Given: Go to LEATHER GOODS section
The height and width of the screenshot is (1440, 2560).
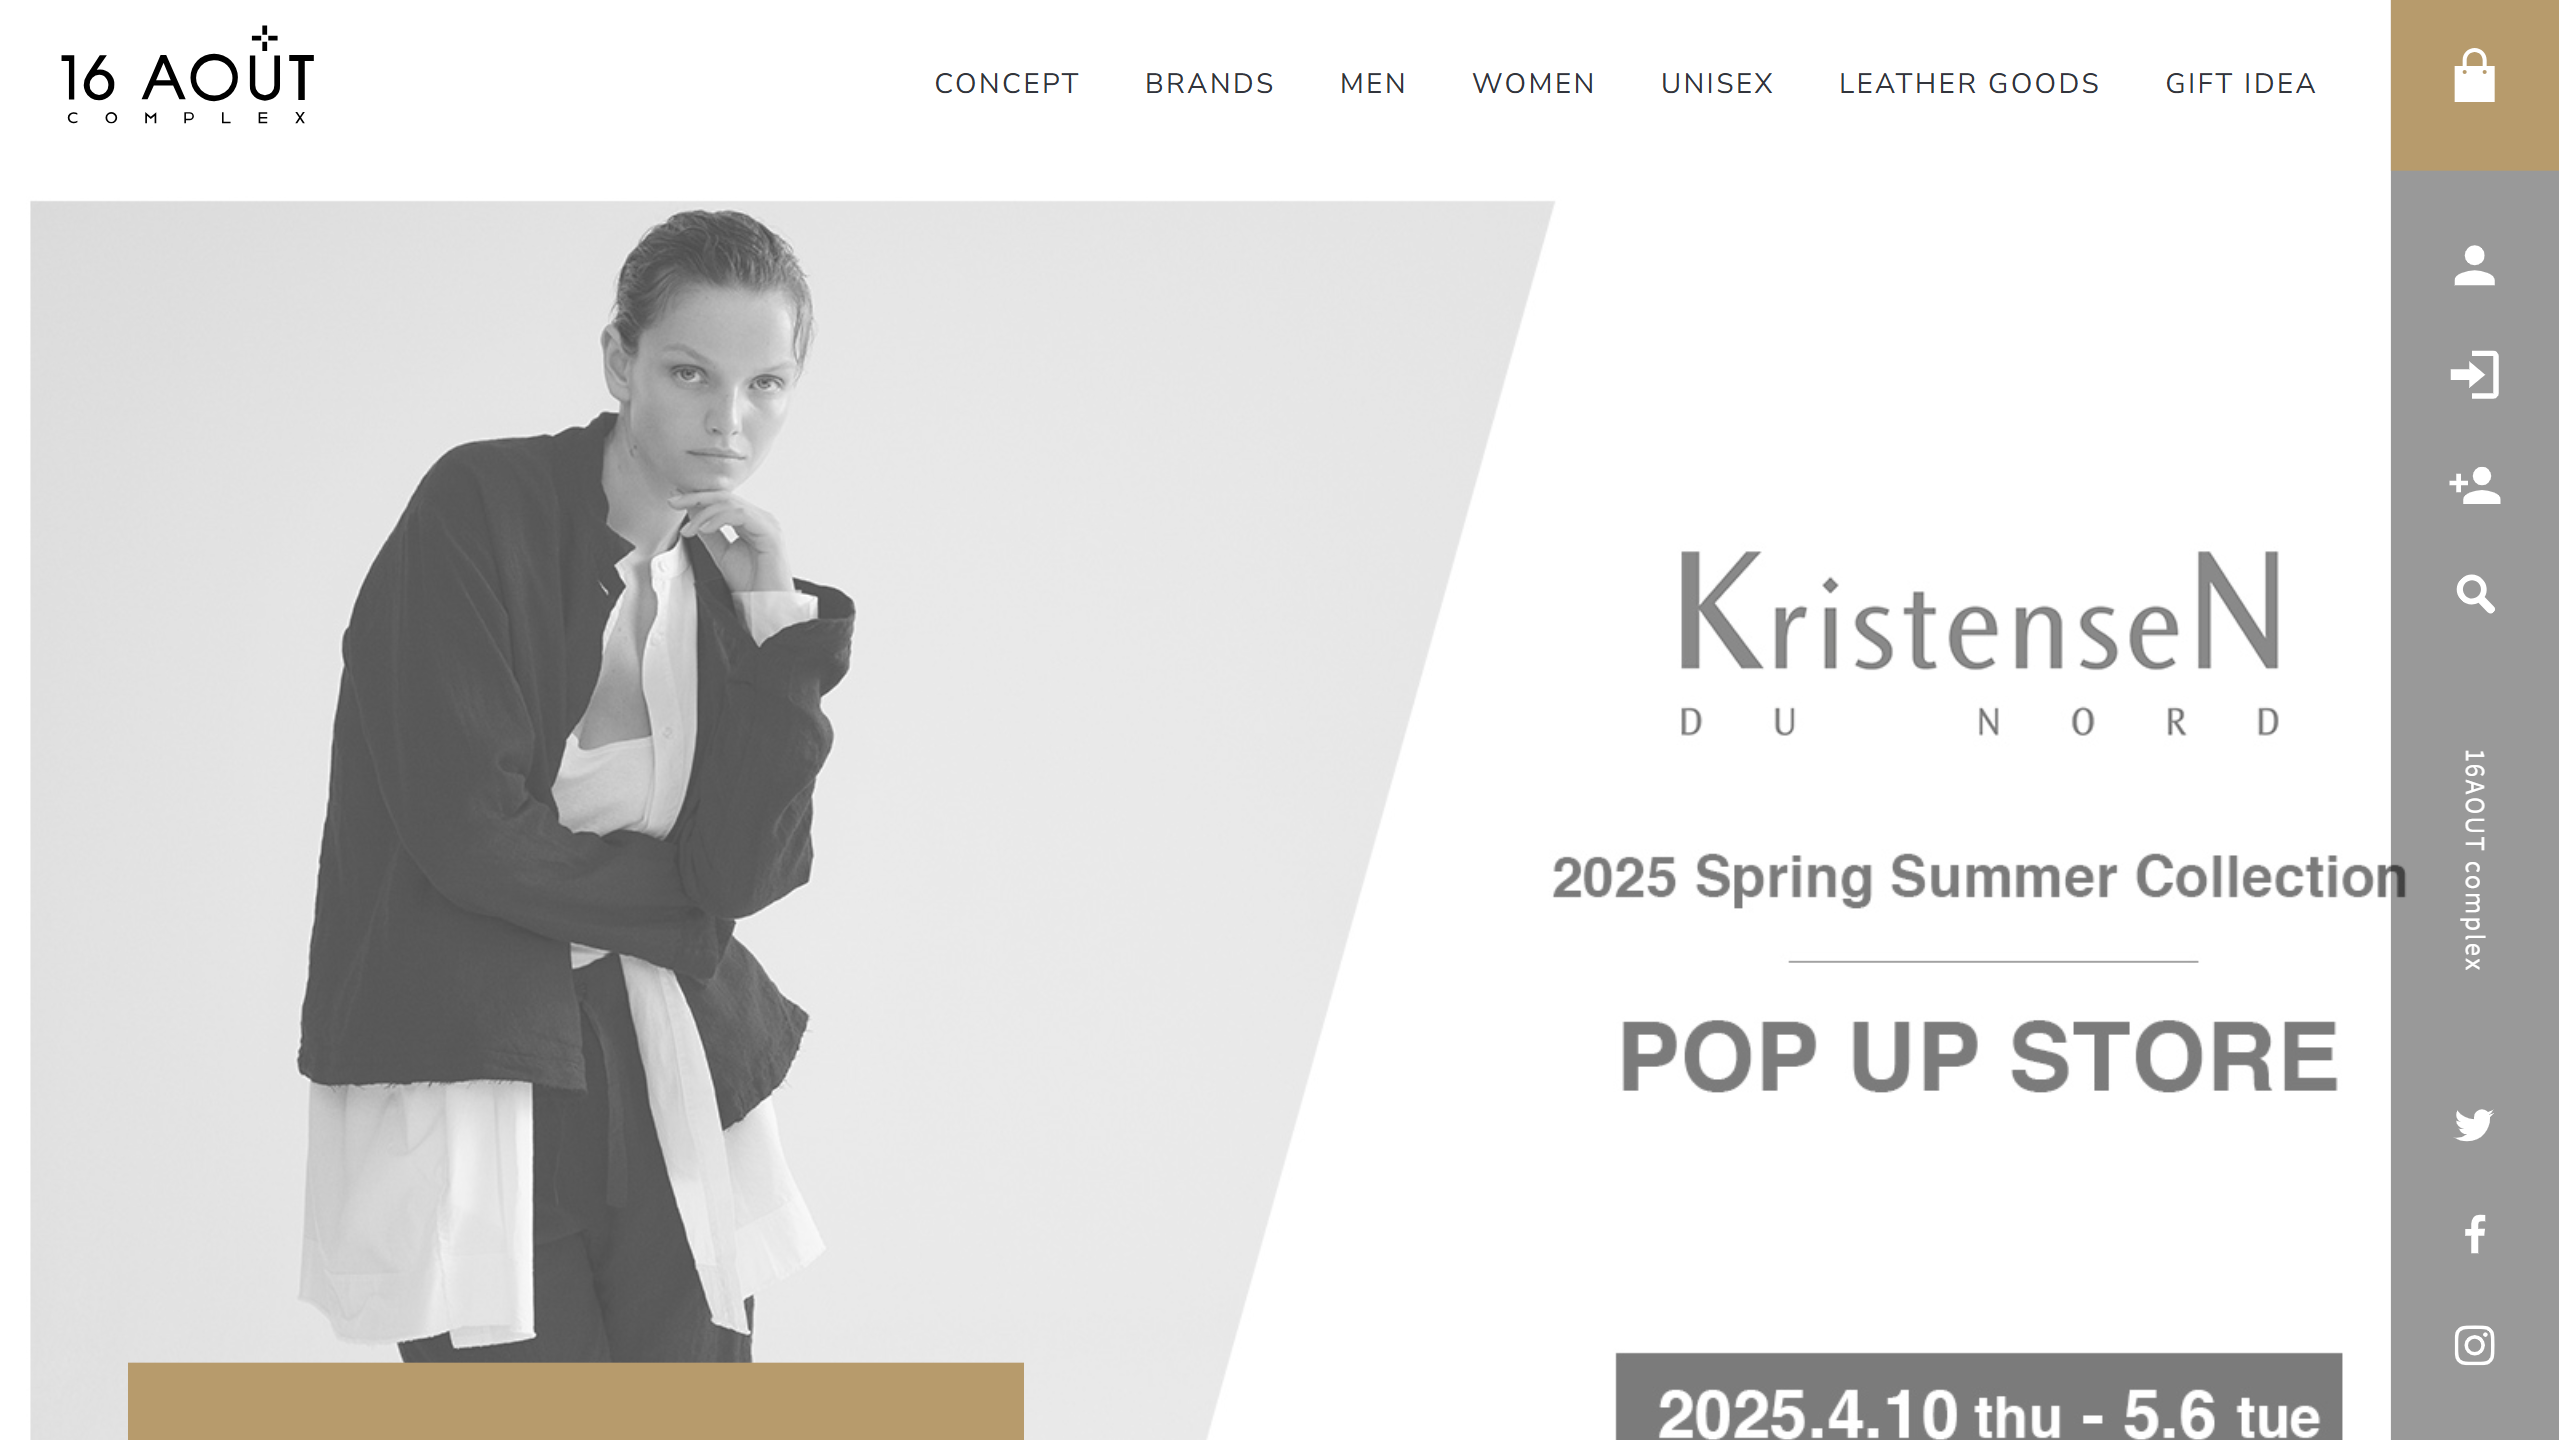Looking at the screenshot, I should [x=1969, y=84].
